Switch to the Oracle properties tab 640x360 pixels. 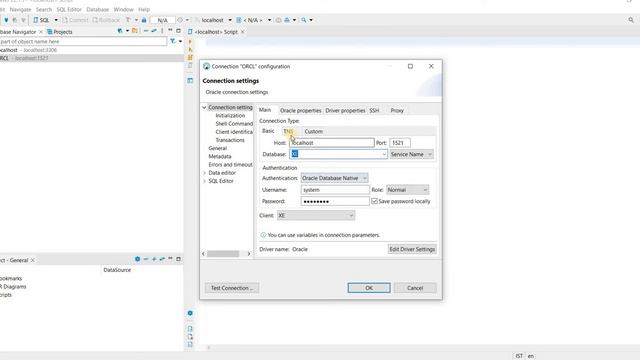point(300,111)
